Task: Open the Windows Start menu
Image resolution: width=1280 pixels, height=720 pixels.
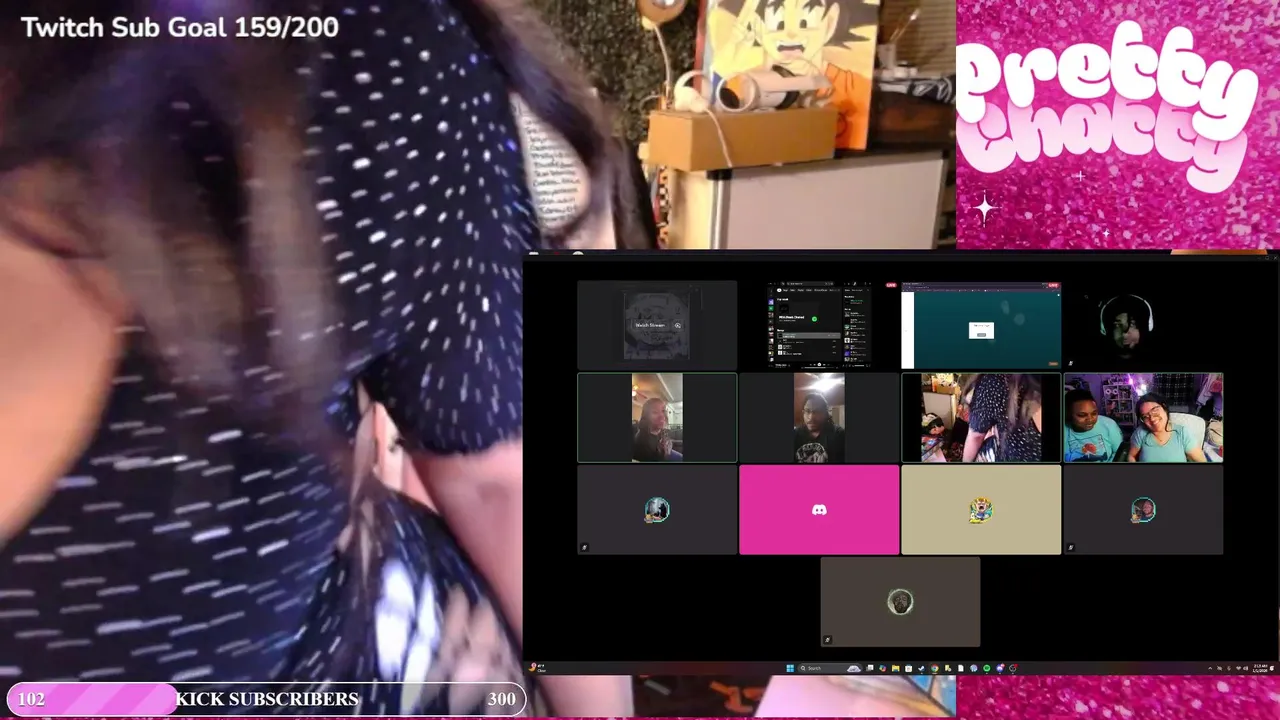Action: (790, 668)
